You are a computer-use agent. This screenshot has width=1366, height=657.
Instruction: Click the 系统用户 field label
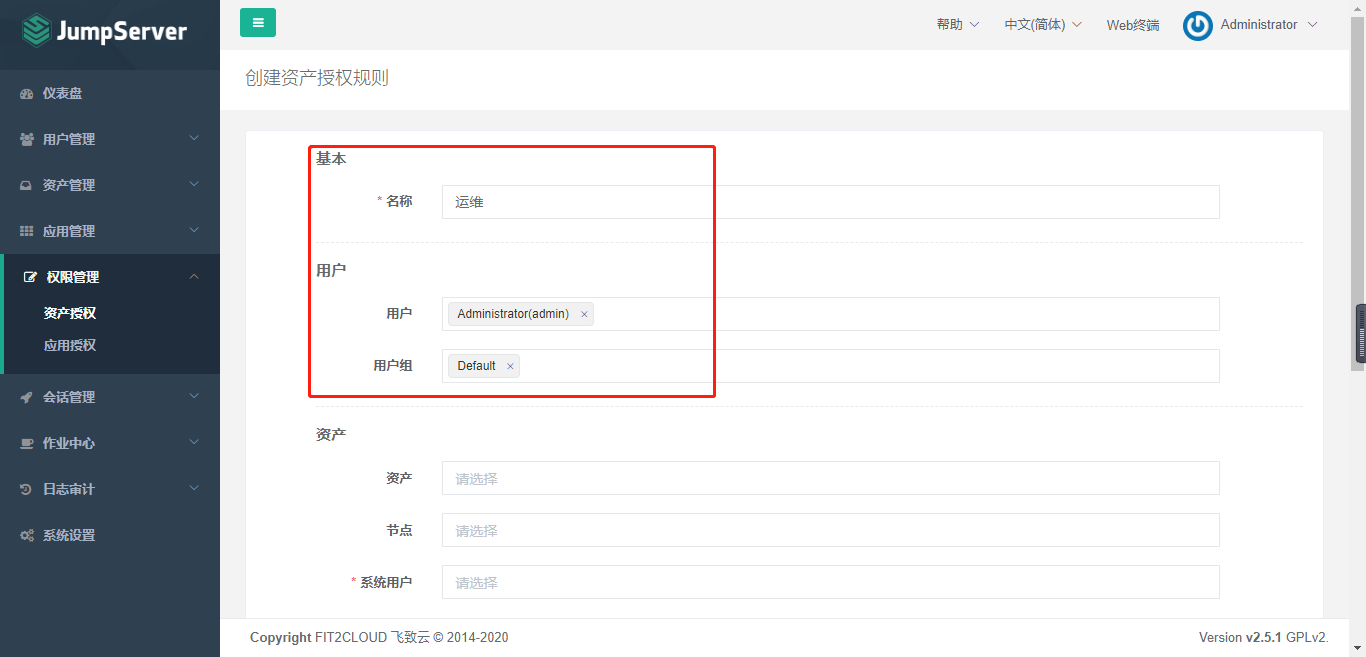(x=386, y=582)
